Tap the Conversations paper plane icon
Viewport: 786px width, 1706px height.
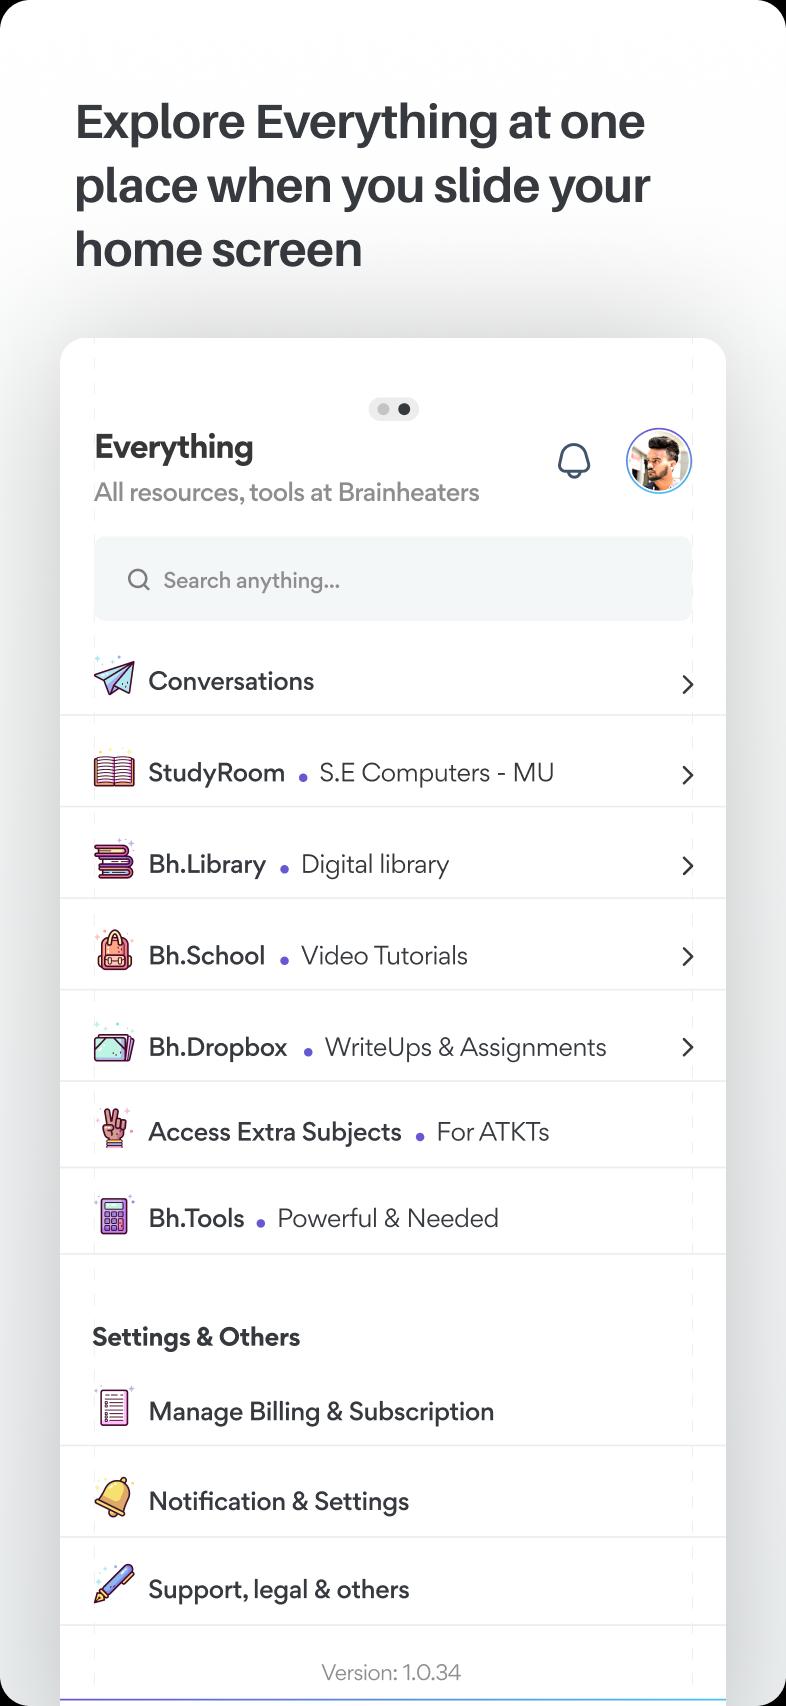tap(114, 677)
